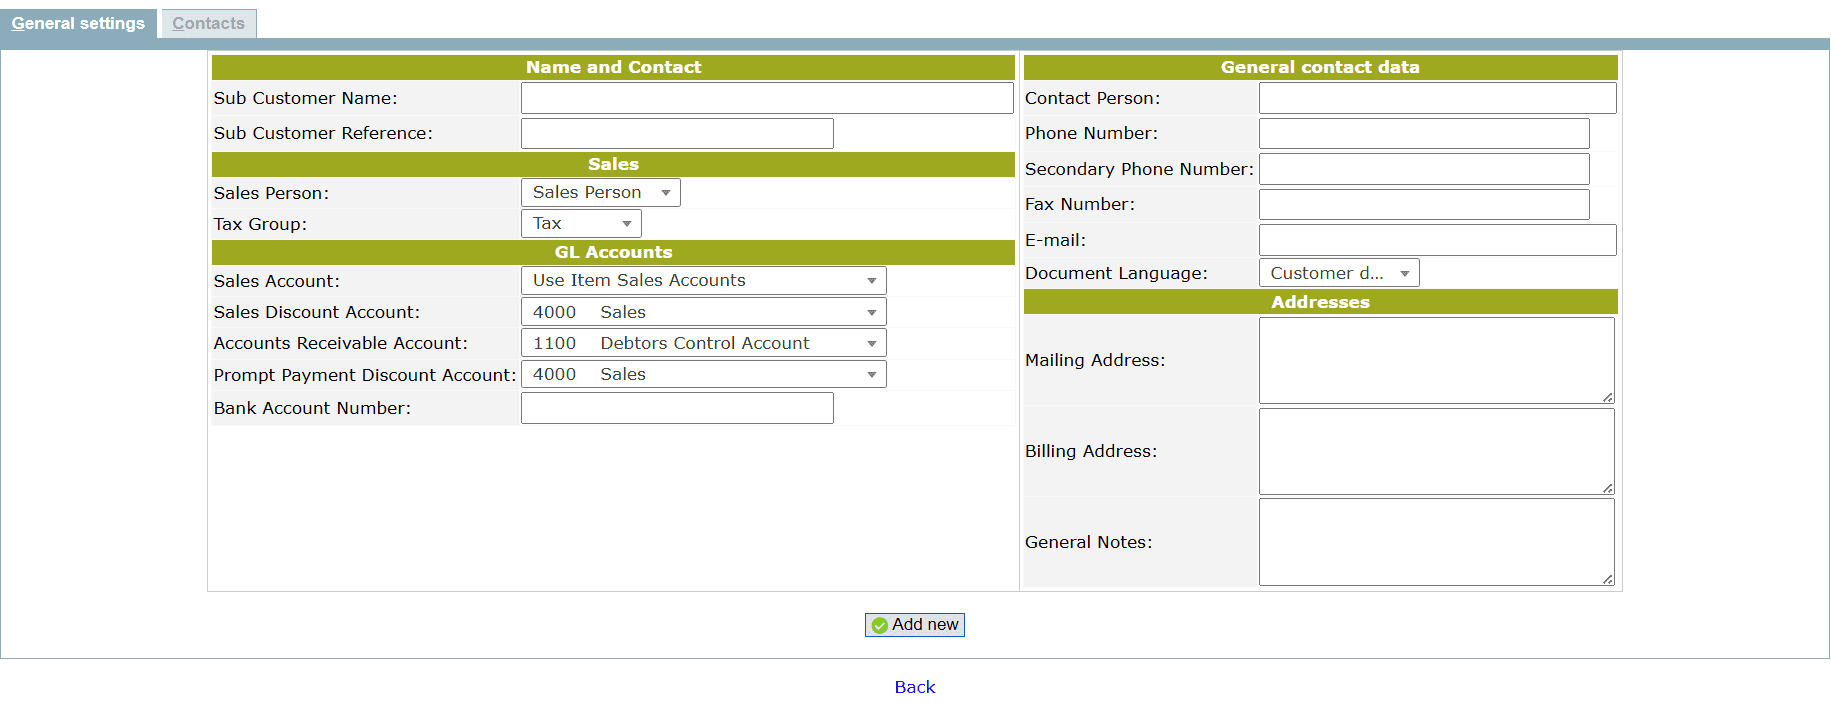Click the Bank Account Number field
The width and height of the screenshot is (1831, 703).
click(x=676, y=408)
